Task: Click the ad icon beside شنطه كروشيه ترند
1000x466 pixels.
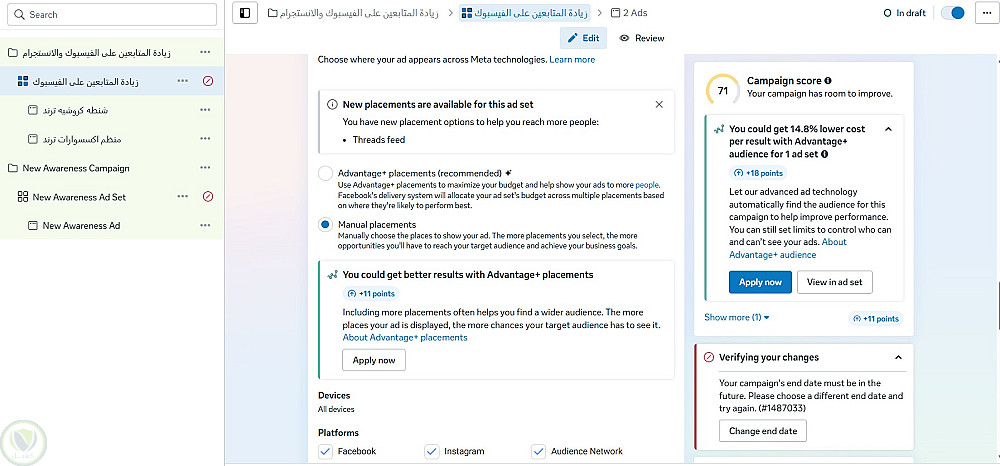Action: point(33,110)
